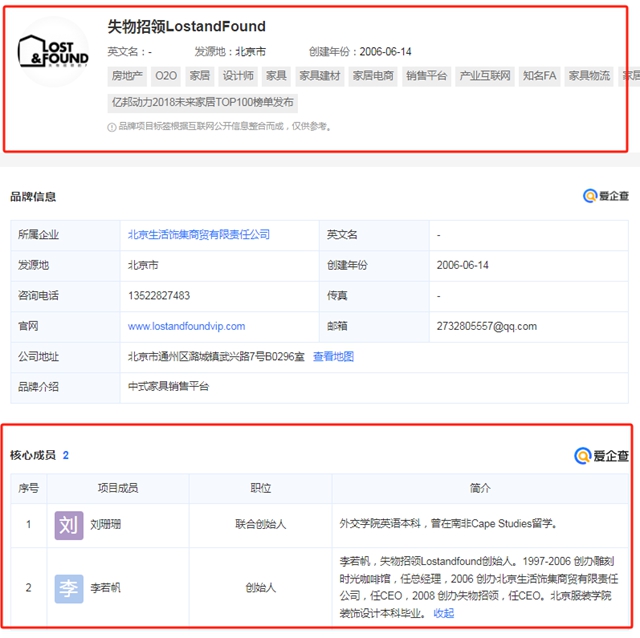640x638 pixels.
Task: Open the 亿邦动力2018未来家居TOP100榜单发布 tag
Action: point(203,102)
